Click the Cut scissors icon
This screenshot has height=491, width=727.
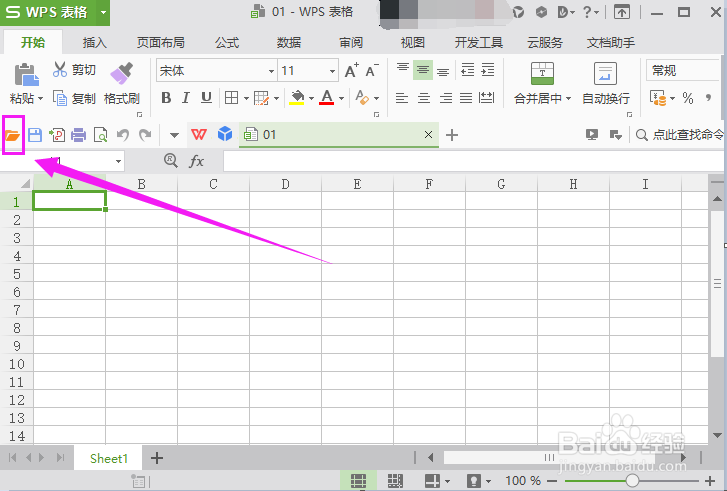[60, 70]
